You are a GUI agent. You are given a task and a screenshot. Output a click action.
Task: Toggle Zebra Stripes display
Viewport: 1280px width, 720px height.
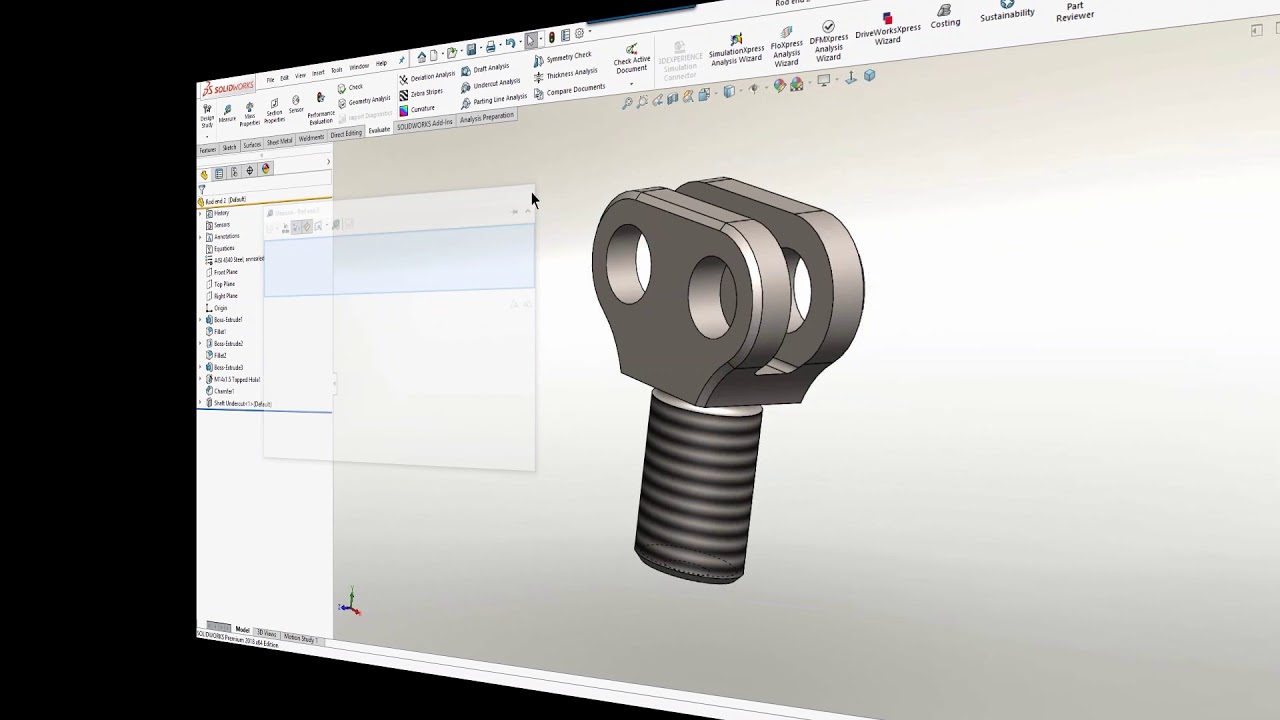click(x=421, y=94)
